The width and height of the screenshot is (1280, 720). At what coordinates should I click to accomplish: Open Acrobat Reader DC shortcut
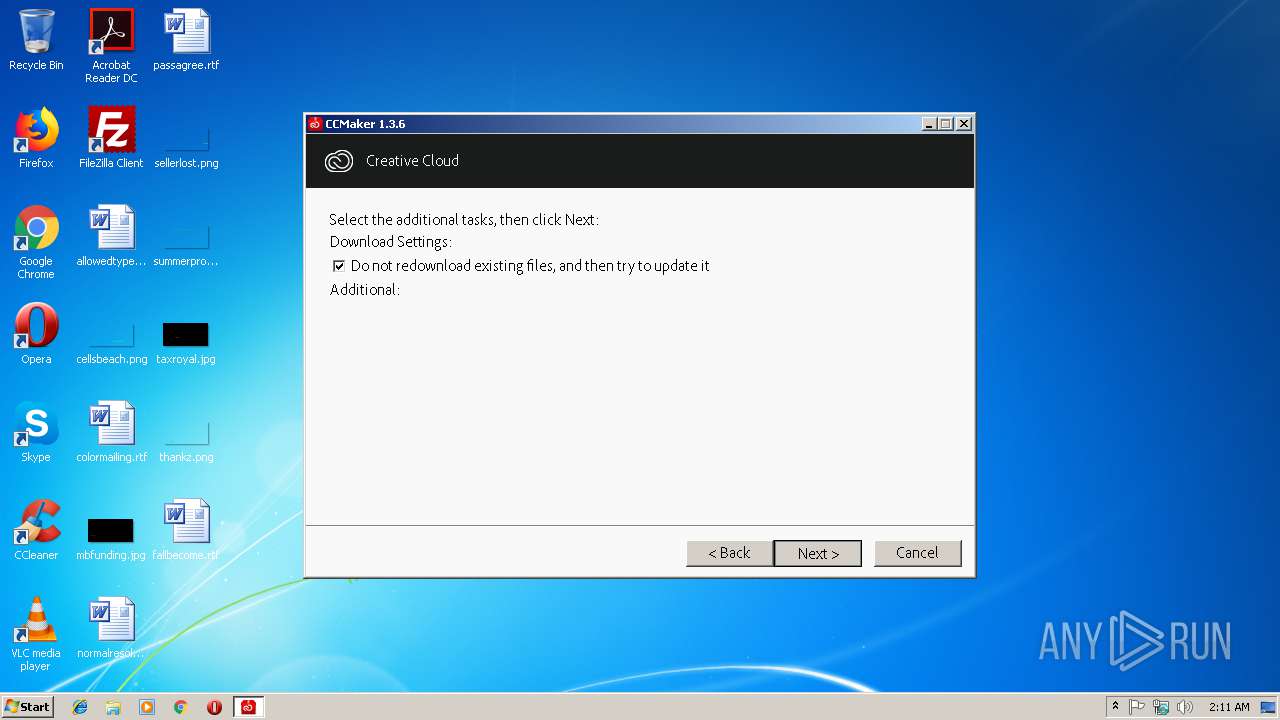click(111, 46)
